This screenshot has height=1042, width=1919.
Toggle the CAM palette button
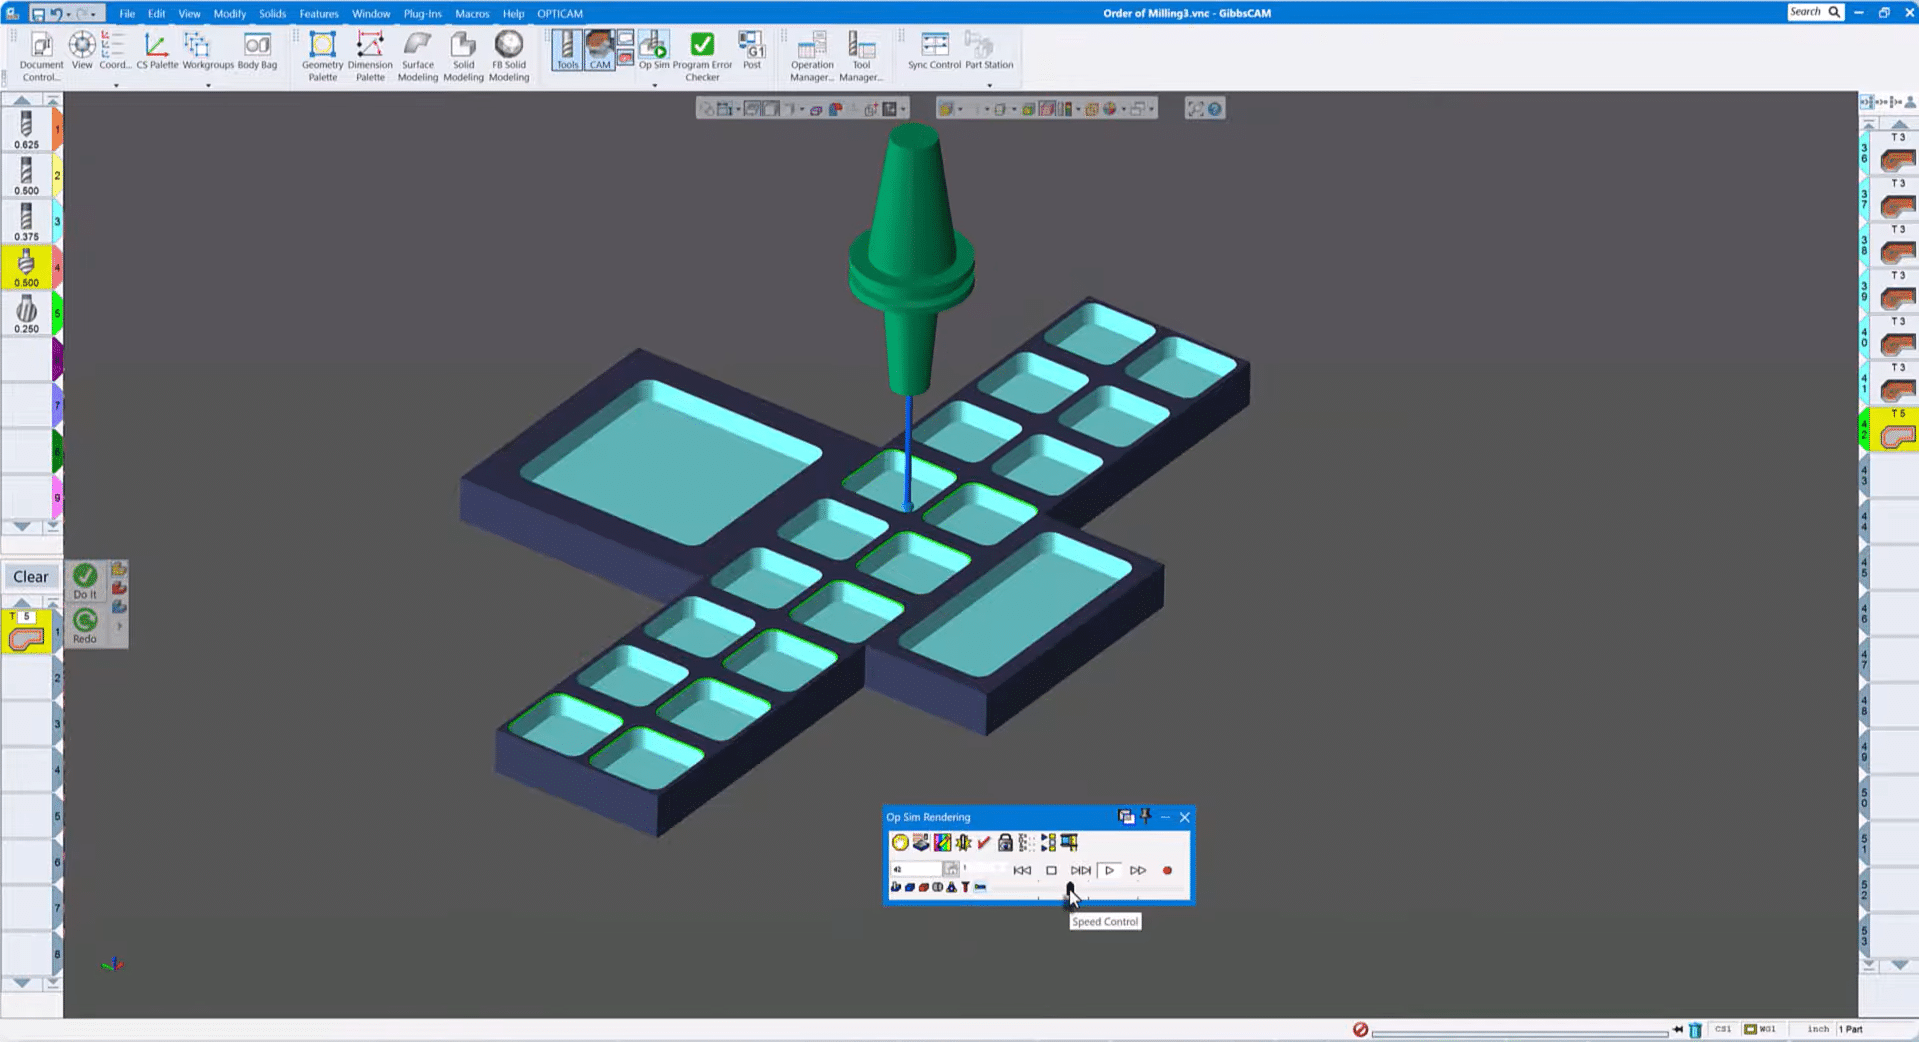click(599, 50)
